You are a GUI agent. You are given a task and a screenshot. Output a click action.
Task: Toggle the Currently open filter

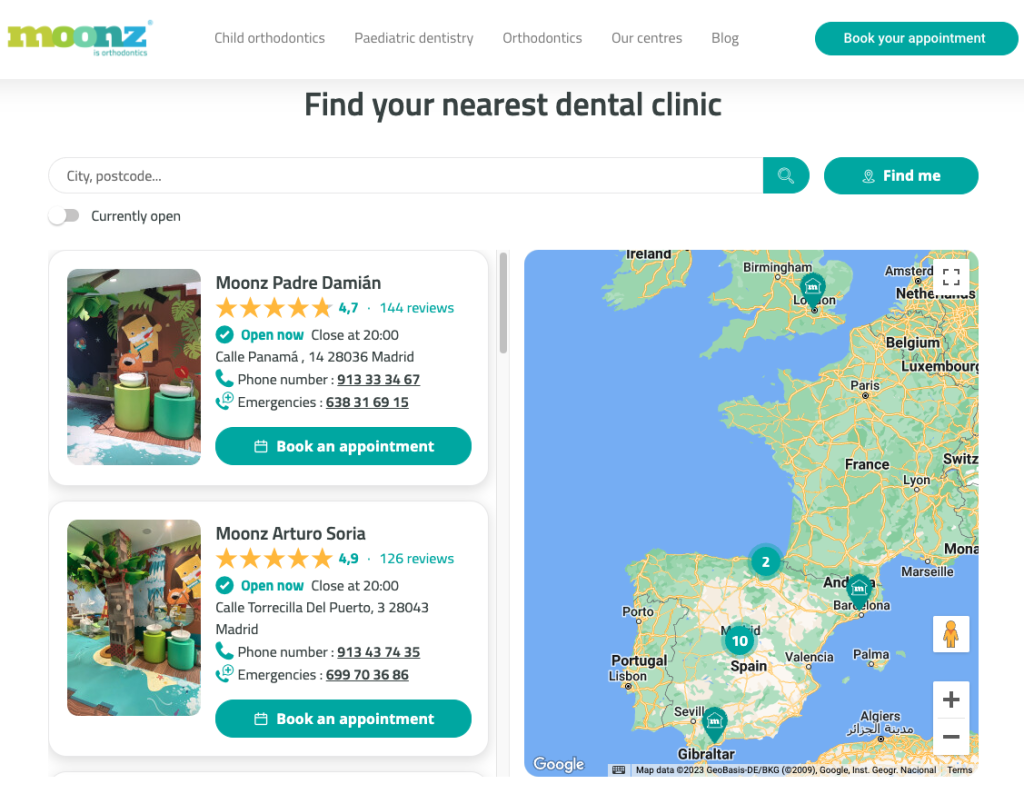[x=64, y=216]
